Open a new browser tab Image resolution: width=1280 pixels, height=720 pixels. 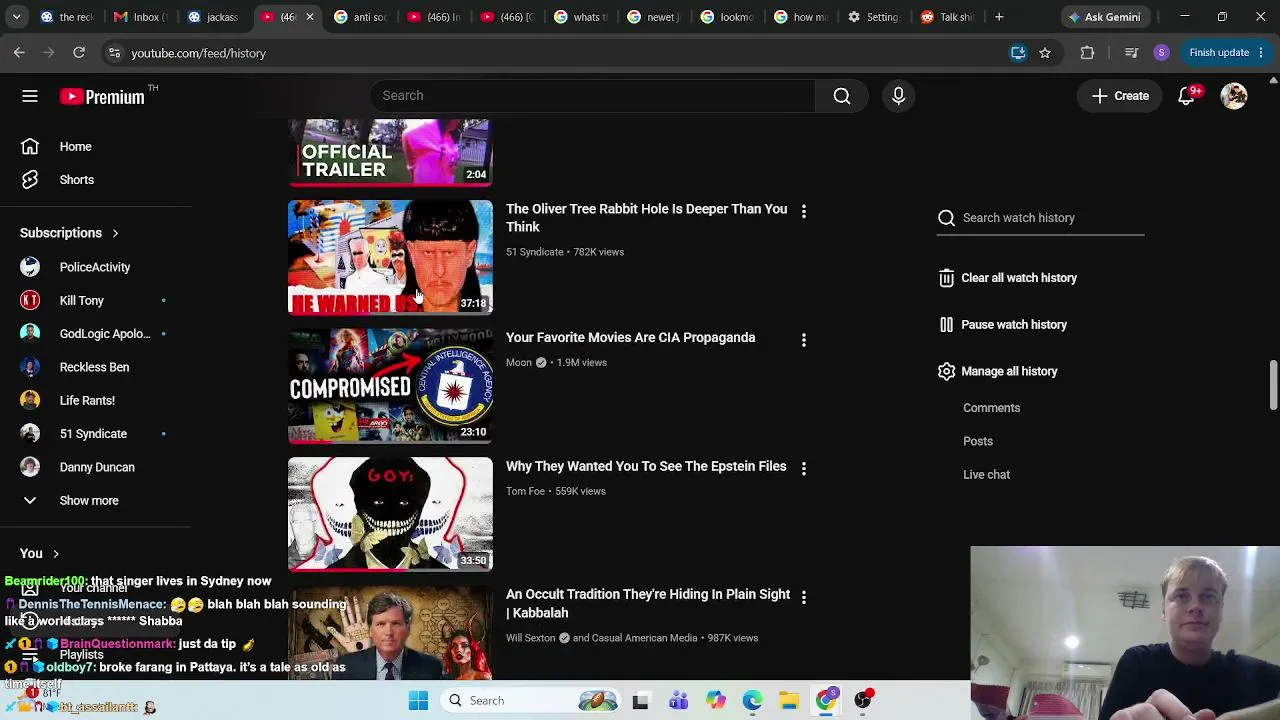[999, 17]
